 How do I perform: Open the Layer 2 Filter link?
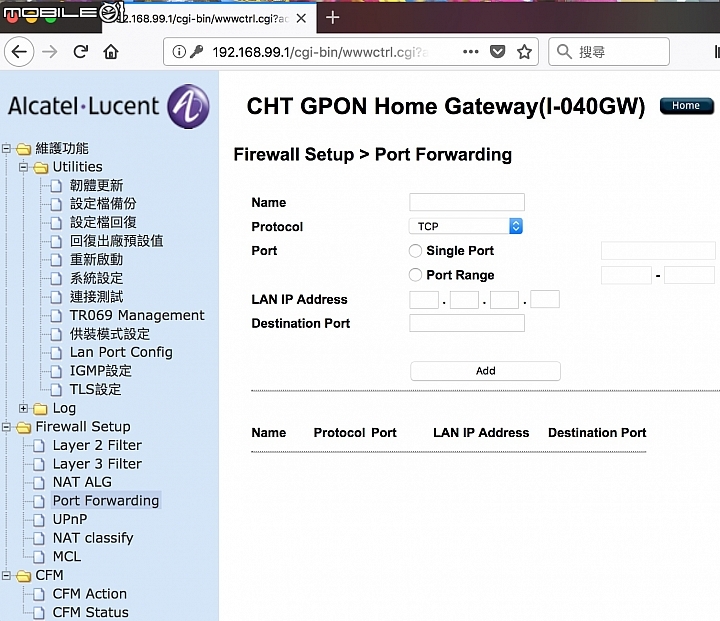(x=97, y=445)
